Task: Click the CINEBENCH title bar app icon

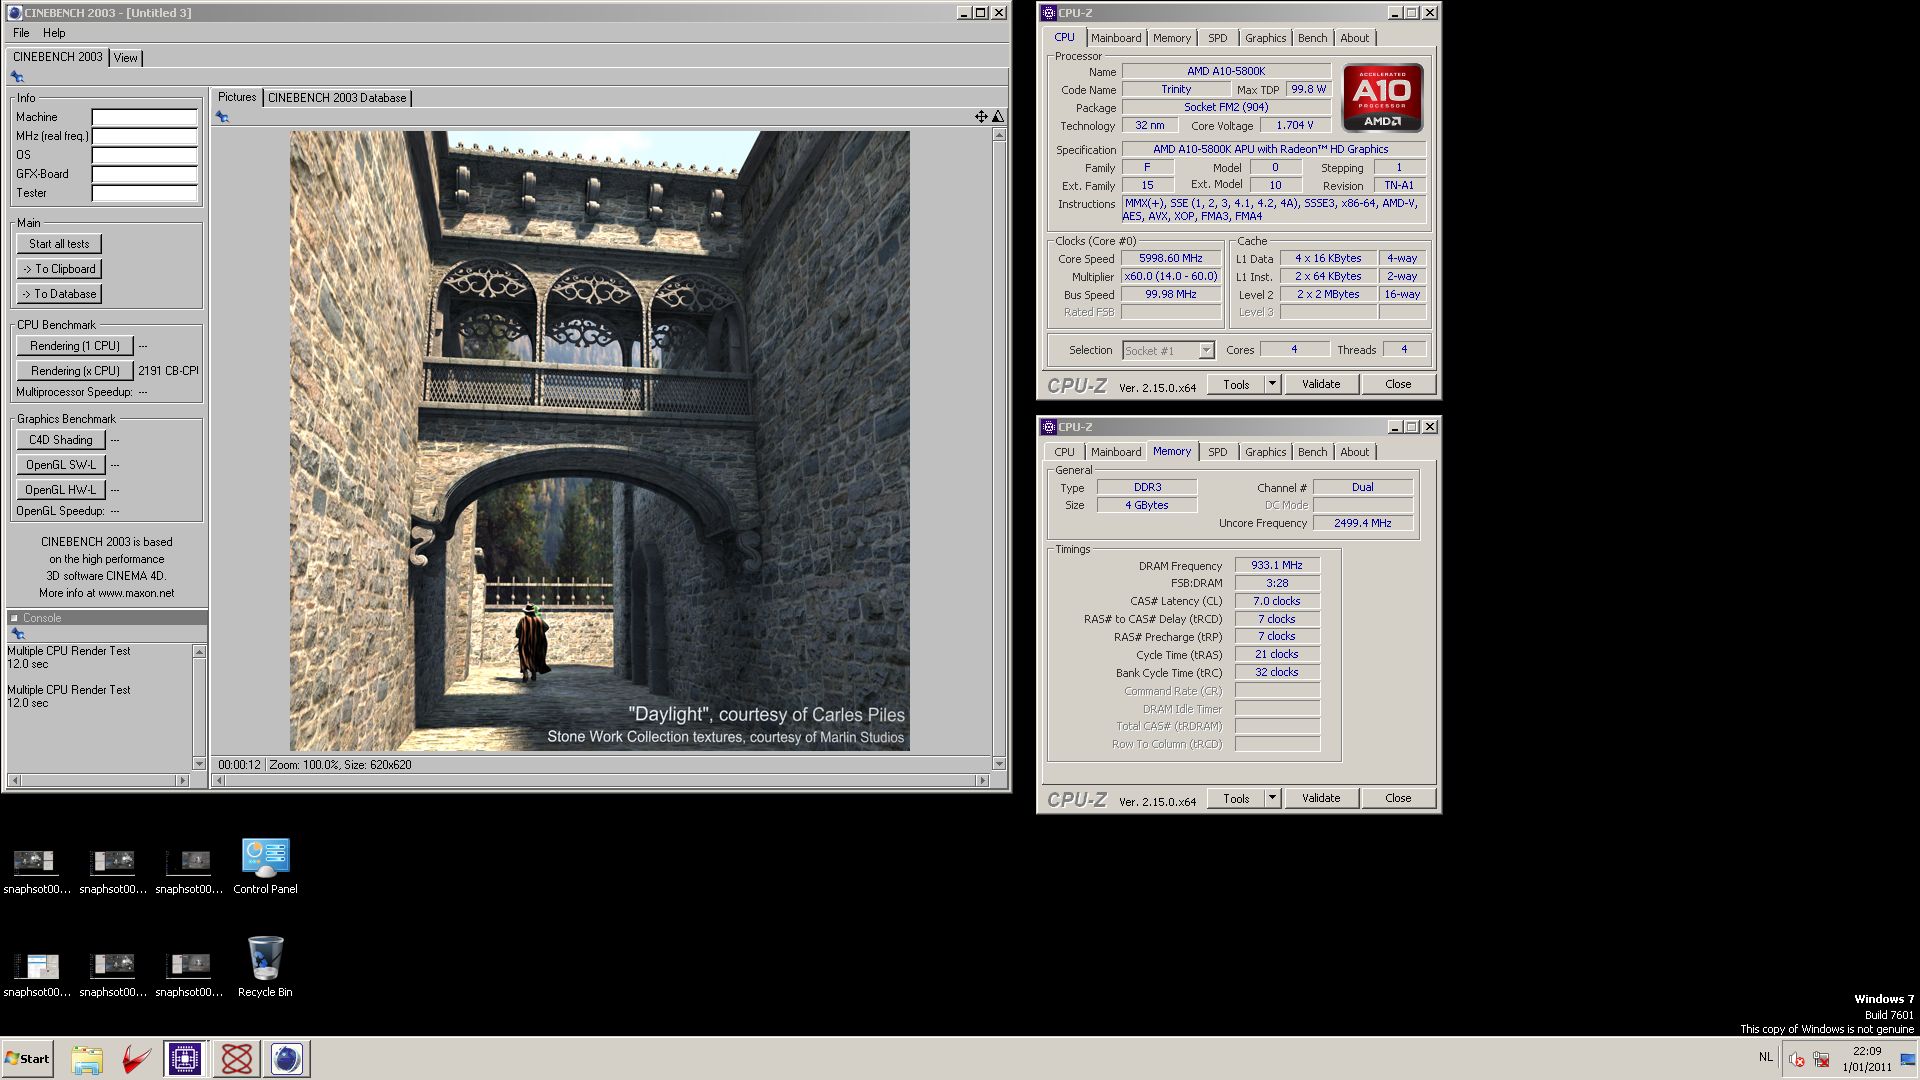Action: pos(15,13)
